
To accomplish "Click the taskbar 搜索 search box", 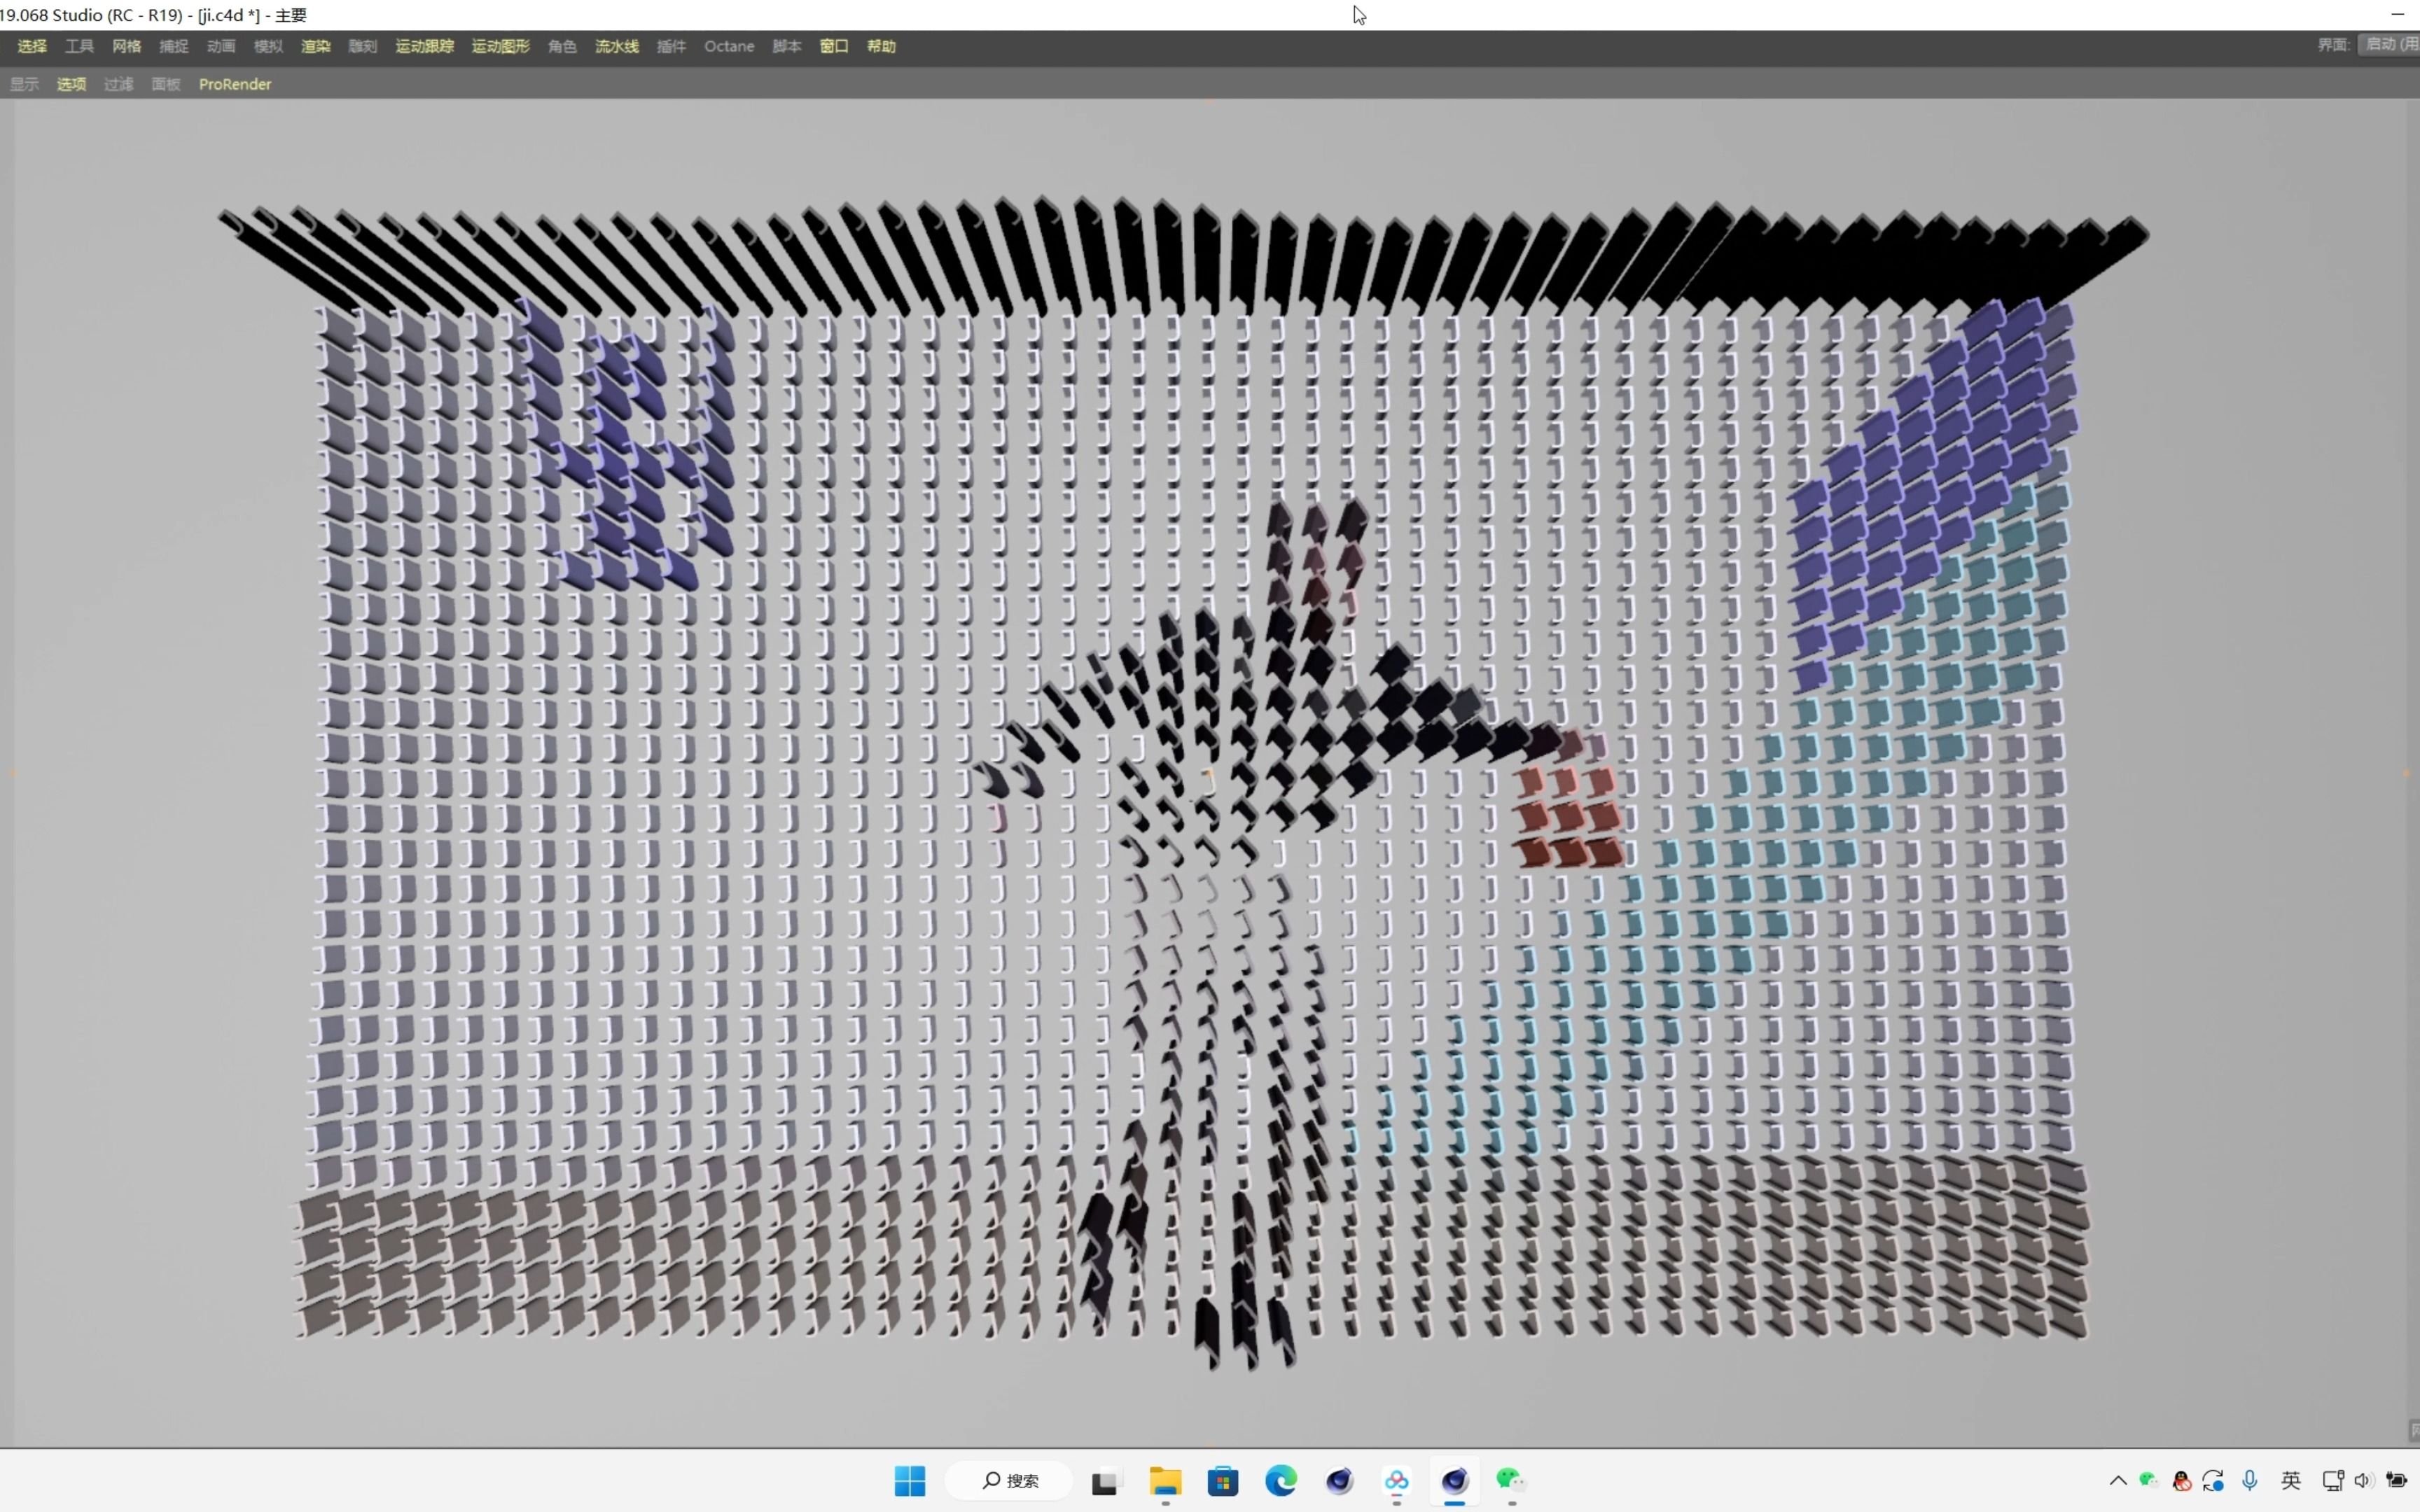I will click(1010, 1480).
